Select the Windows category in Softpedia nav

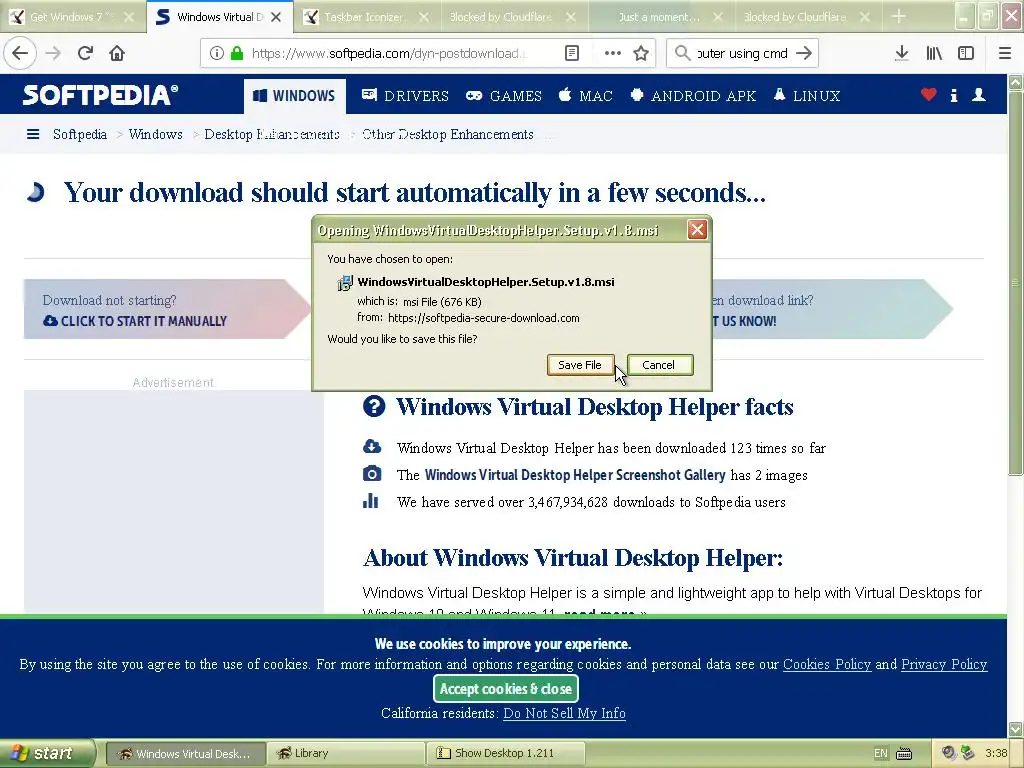click(295, 96)
